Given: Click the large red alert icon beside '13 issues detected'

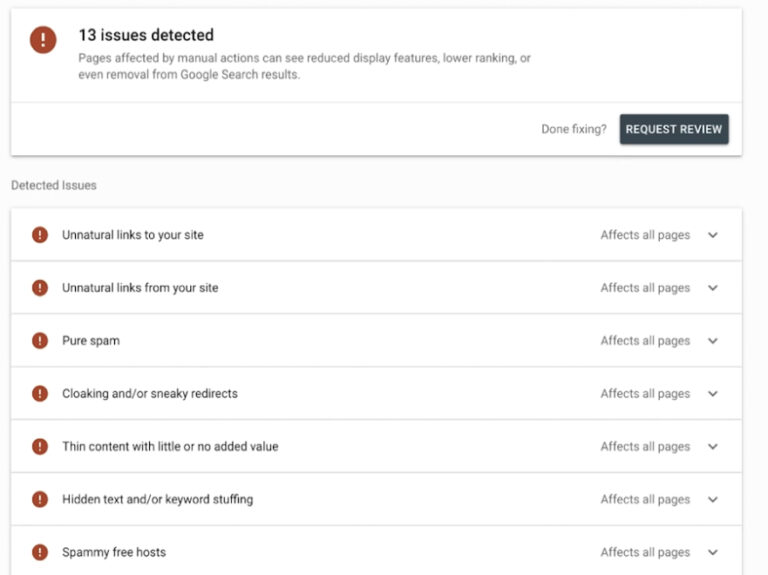Looking at the screenshot, I should tap(43, 40).
